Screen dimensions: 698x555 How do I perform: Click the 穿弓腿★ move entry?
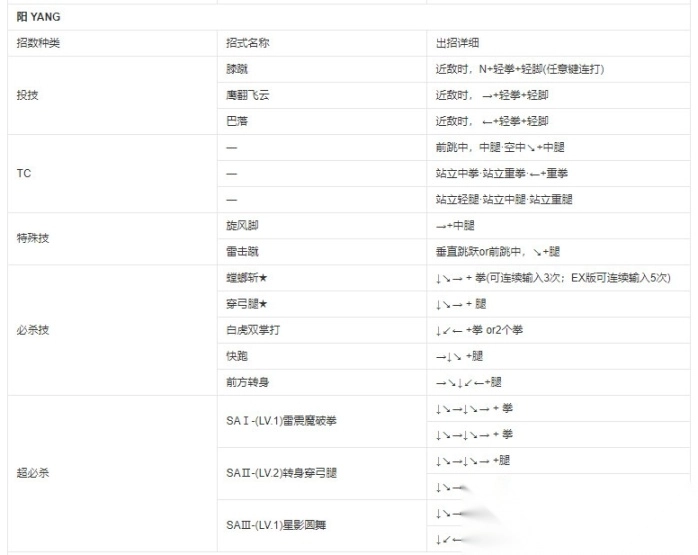247,304
